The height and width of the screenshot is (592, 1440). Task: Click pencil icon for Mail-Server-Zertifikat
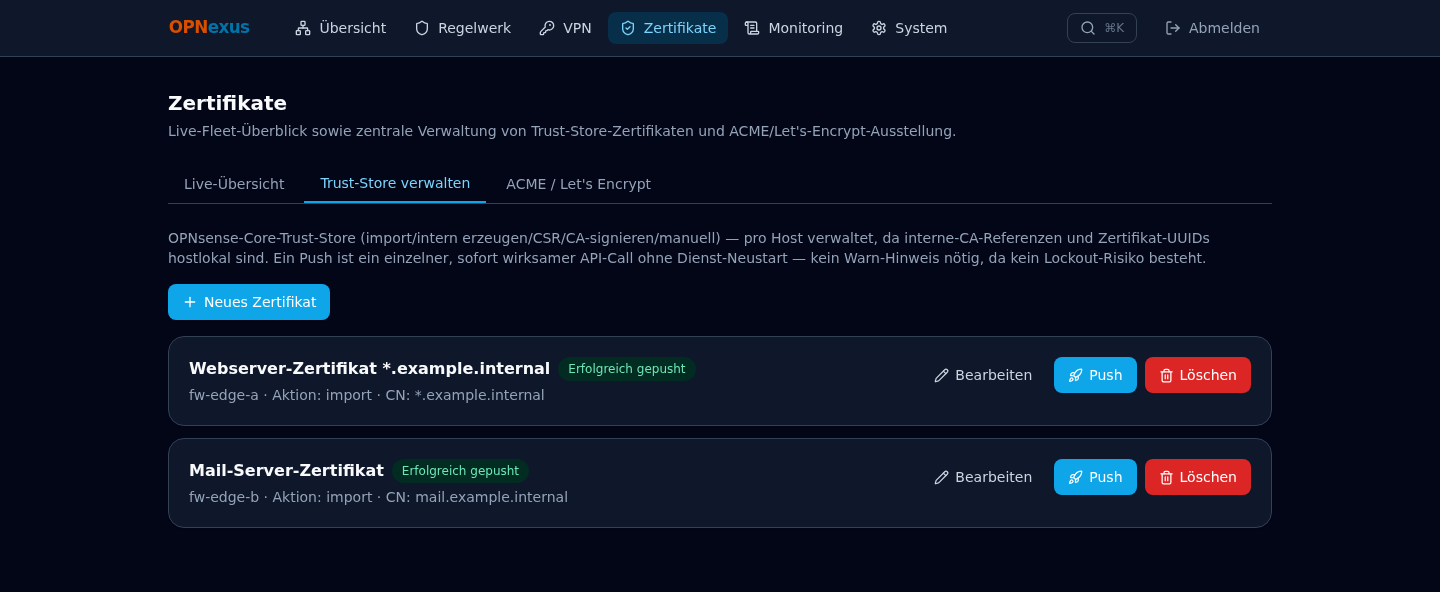click(942, 477)
